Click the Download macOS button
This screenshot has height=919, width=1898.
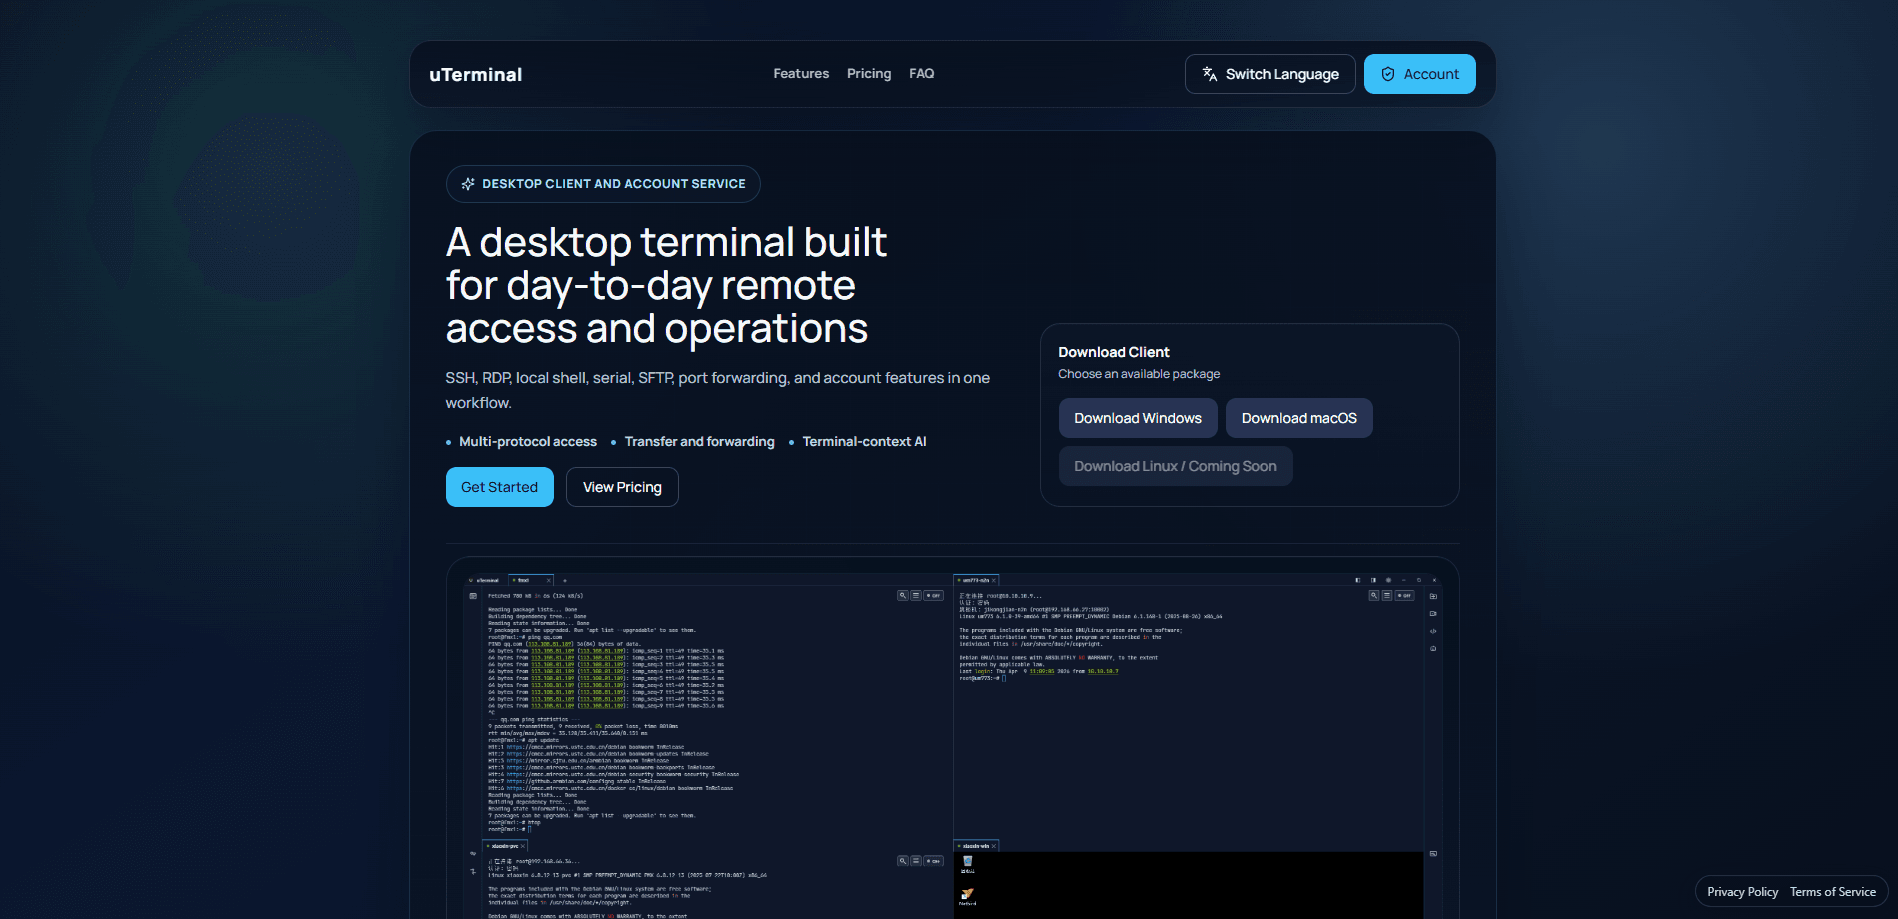(1299, 418)
